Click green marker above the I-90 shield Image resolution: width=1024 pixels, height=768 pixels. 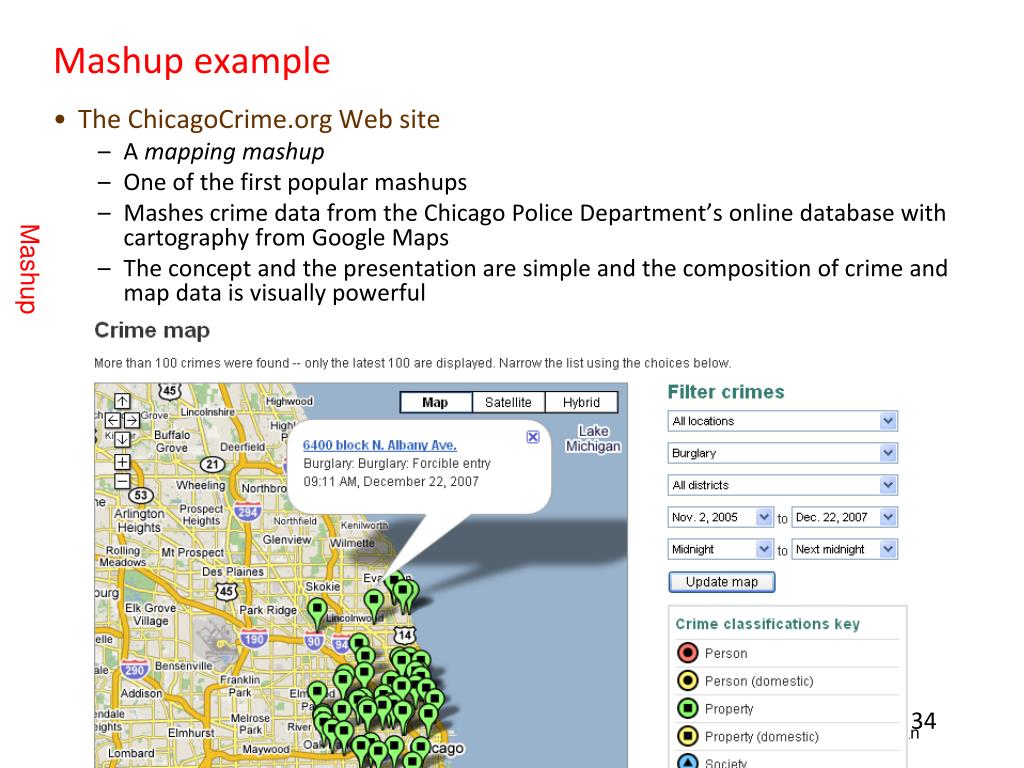(317, 611)
